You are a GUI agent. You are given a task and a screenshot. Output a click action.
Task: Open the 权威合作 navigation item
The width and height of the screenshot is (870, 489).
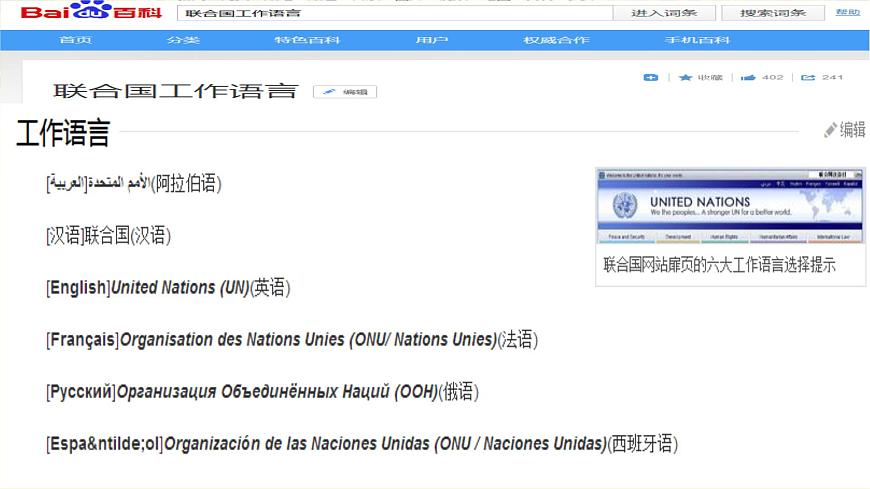tap(556, 40)
